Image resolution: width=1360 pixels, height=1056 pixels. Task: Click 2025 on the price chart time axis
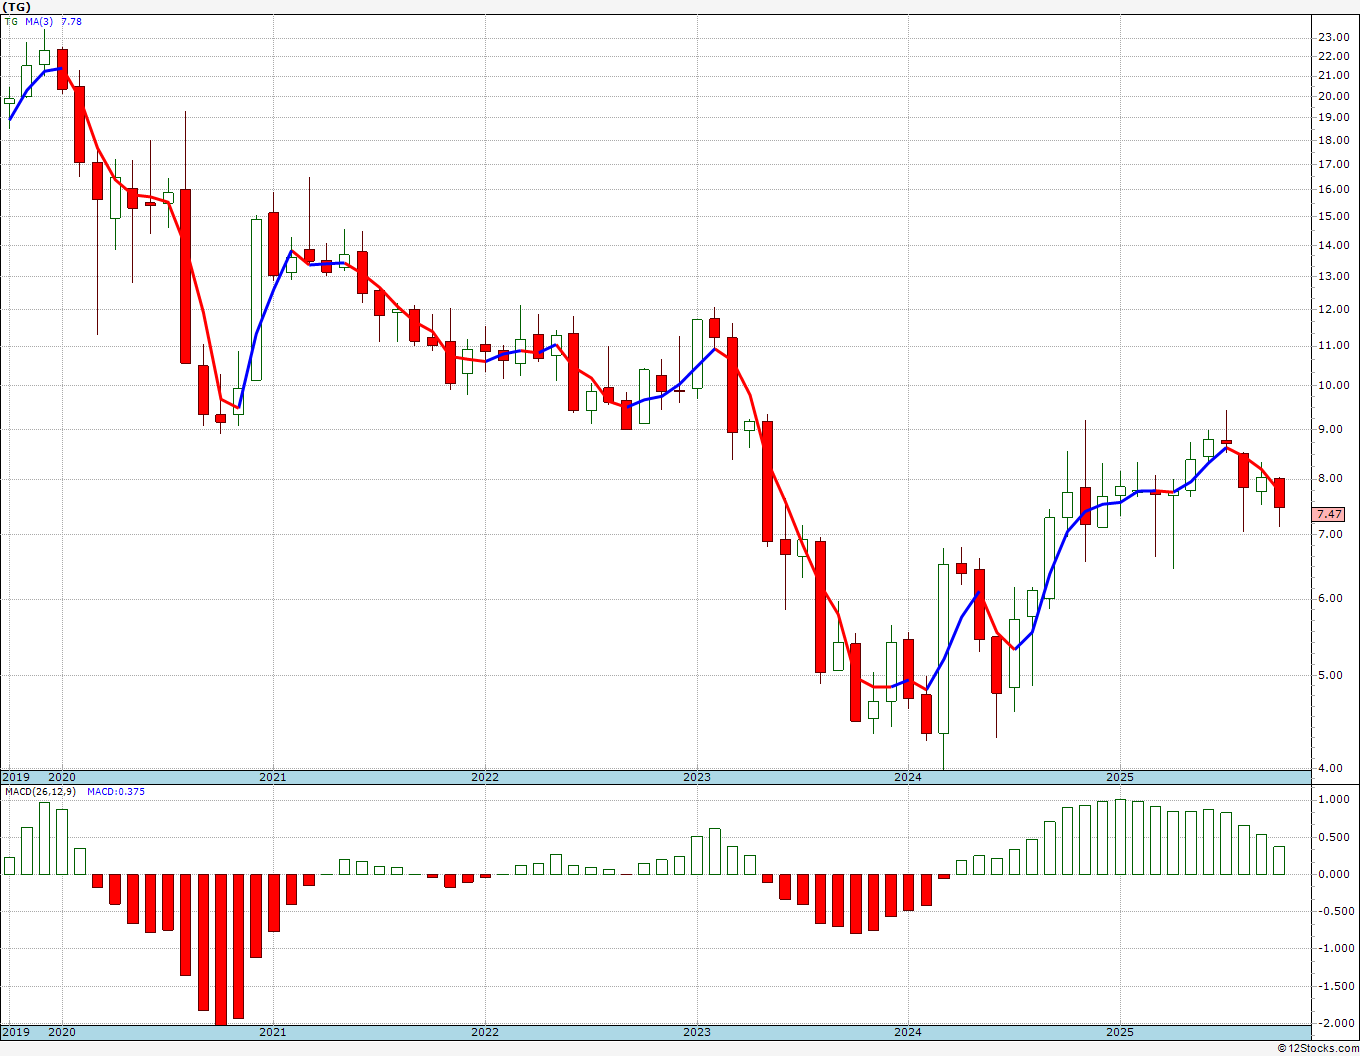(x=1120, y=777)
